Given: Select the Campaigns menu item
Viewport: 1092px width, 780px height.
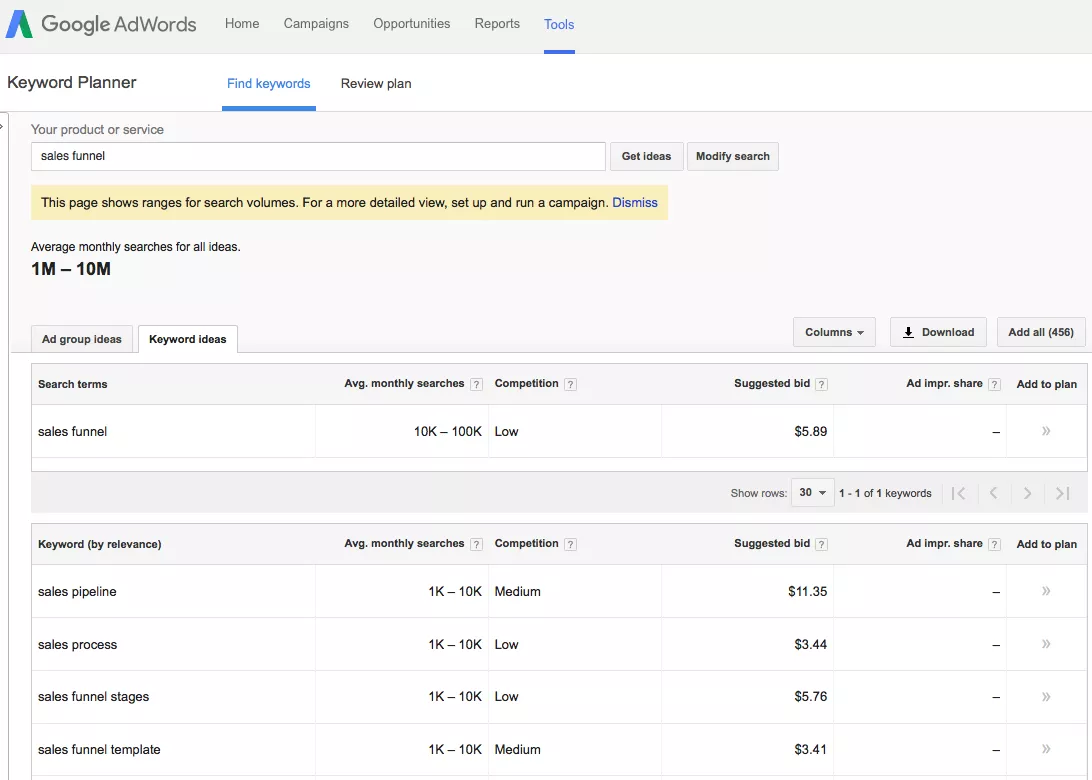Looking at the screenshot, I should click(x=316, y=23).
